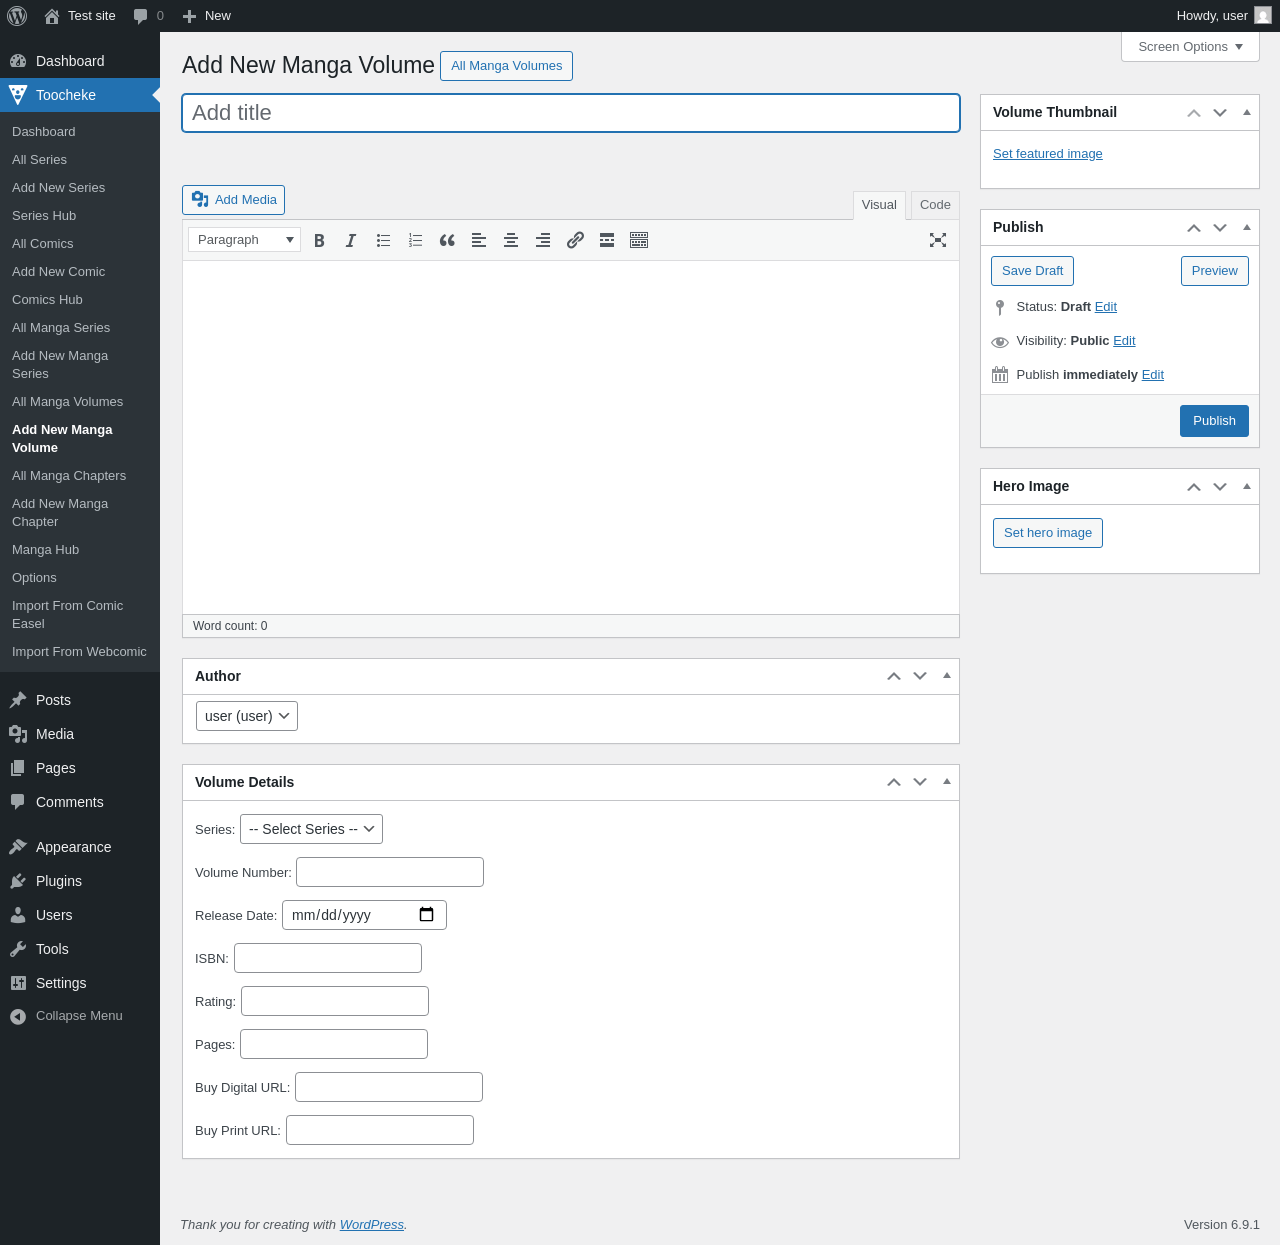The width and height of the screenshot is (1280, 1245).
Task: Click the Set featured image link
Action: tap(1047, 154)
